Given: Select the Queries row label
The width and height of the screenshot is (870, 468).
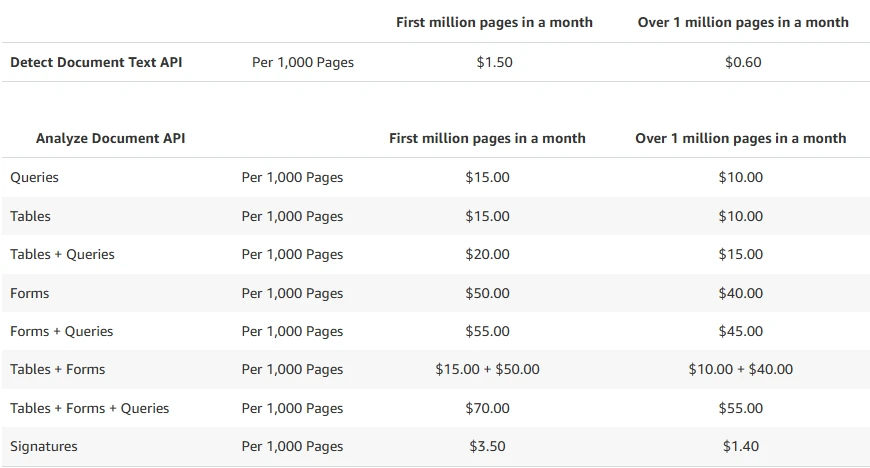Looking at the screenshot, I should [35, 177].
